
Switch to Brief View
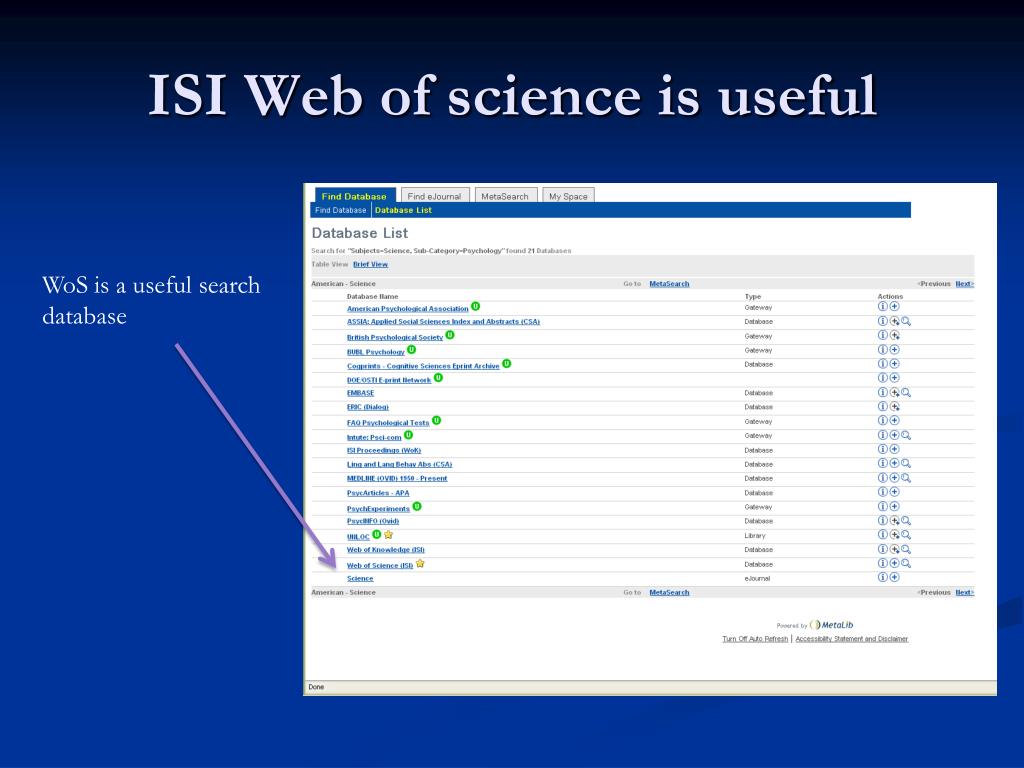pyautogui.click(x=370, y=264)
